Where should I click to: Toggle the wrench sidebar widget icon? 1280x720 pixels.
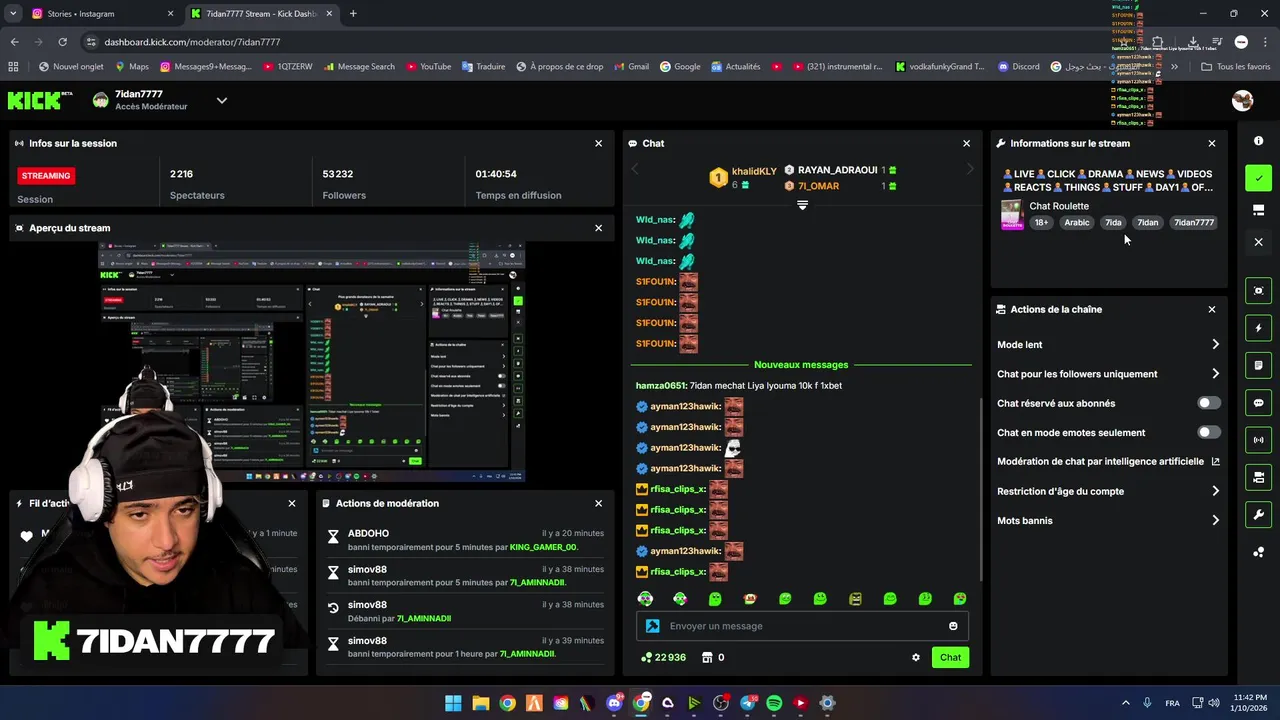point(1258,515)
